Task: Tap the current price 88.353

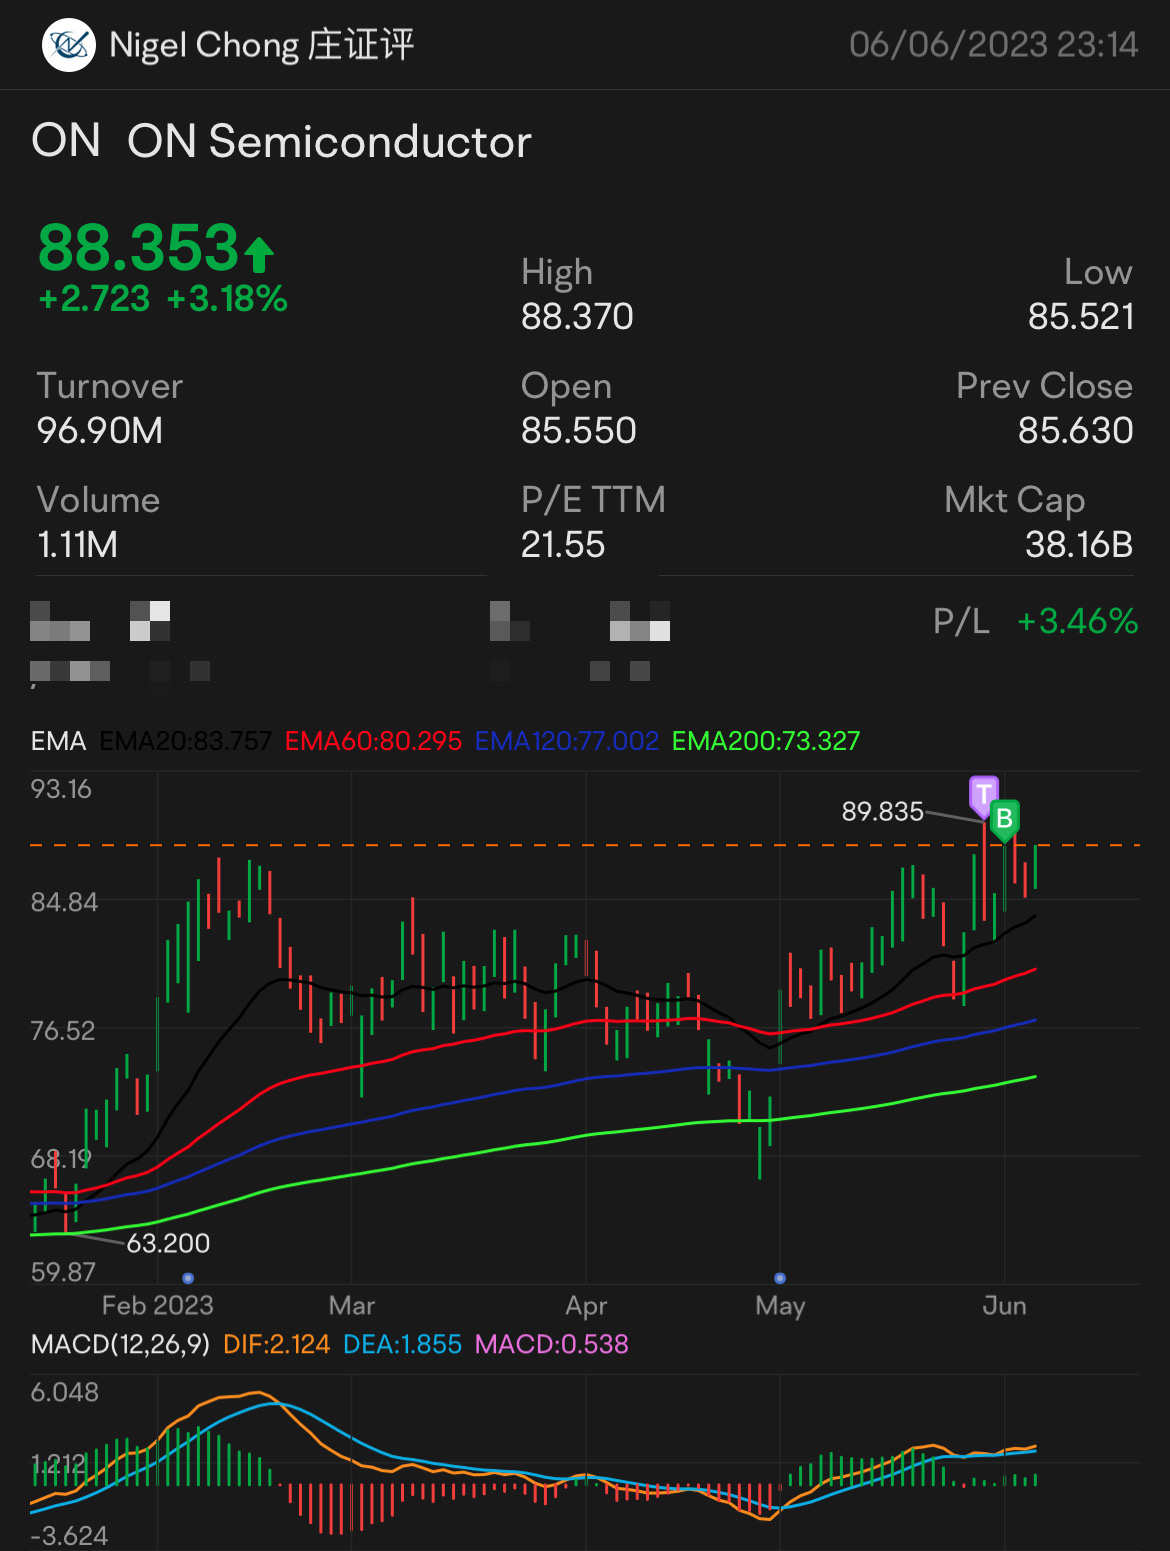Action: click(138, 247)
